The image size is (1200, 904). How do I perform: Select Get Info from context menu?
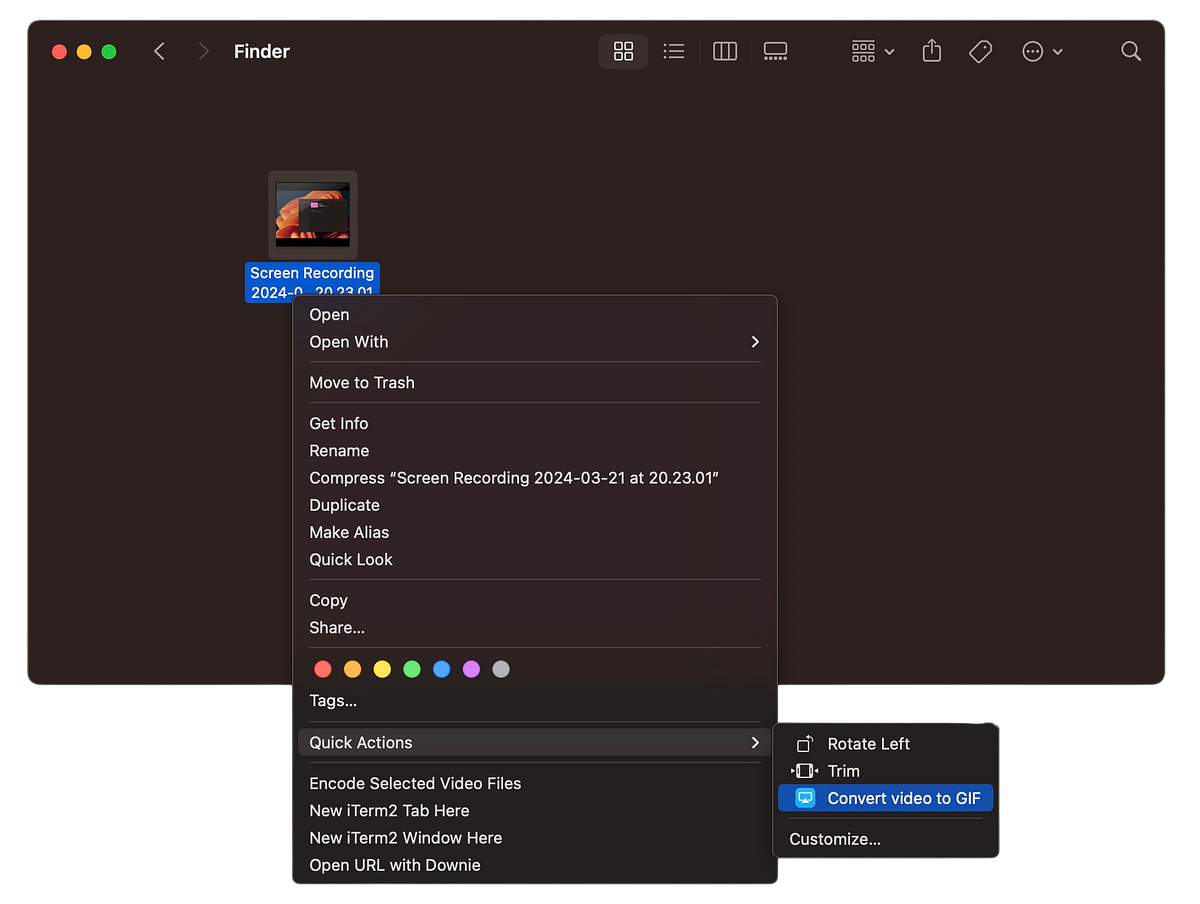coord(535,424)
